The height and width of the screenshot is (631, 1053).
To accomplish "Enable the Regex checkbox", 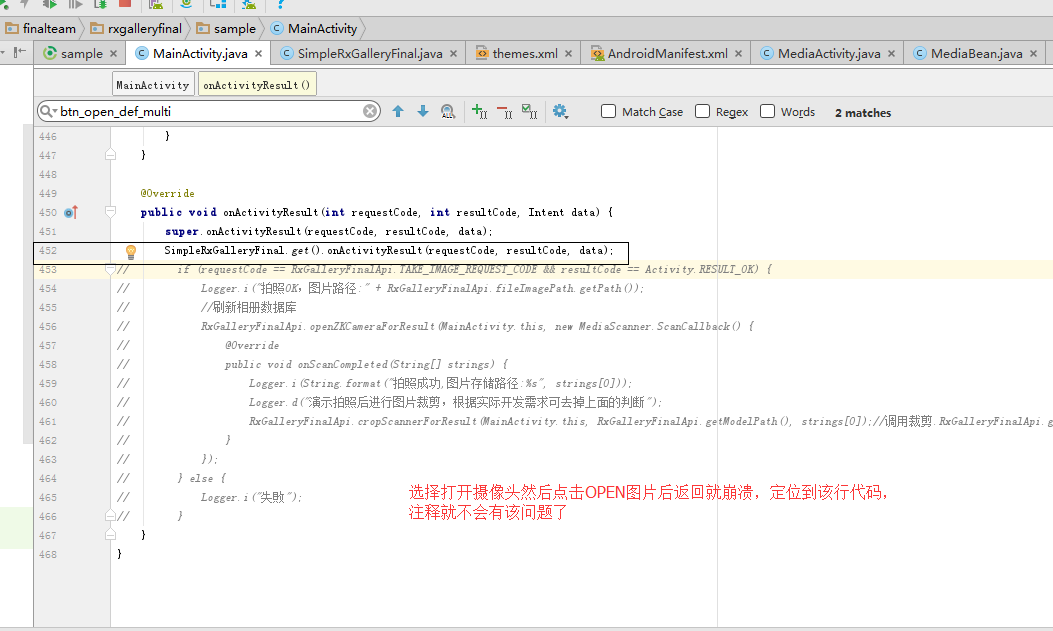I will (702, 111).
